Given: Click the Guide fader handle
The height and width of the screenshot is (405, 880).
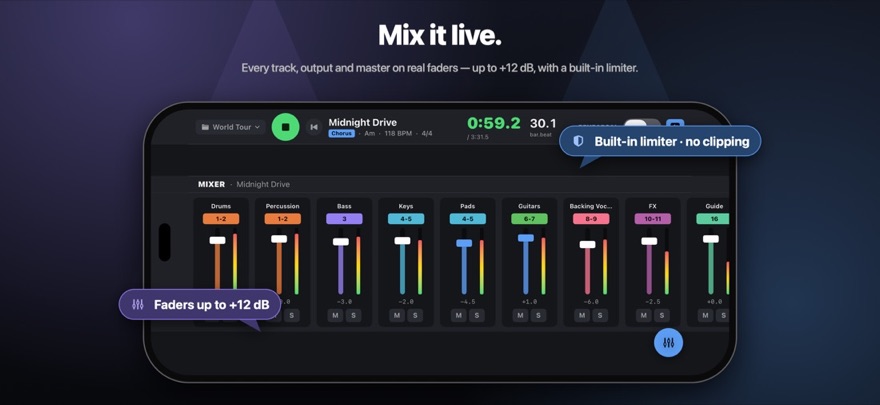Looking at the screenshot, I should pos(711,239).
